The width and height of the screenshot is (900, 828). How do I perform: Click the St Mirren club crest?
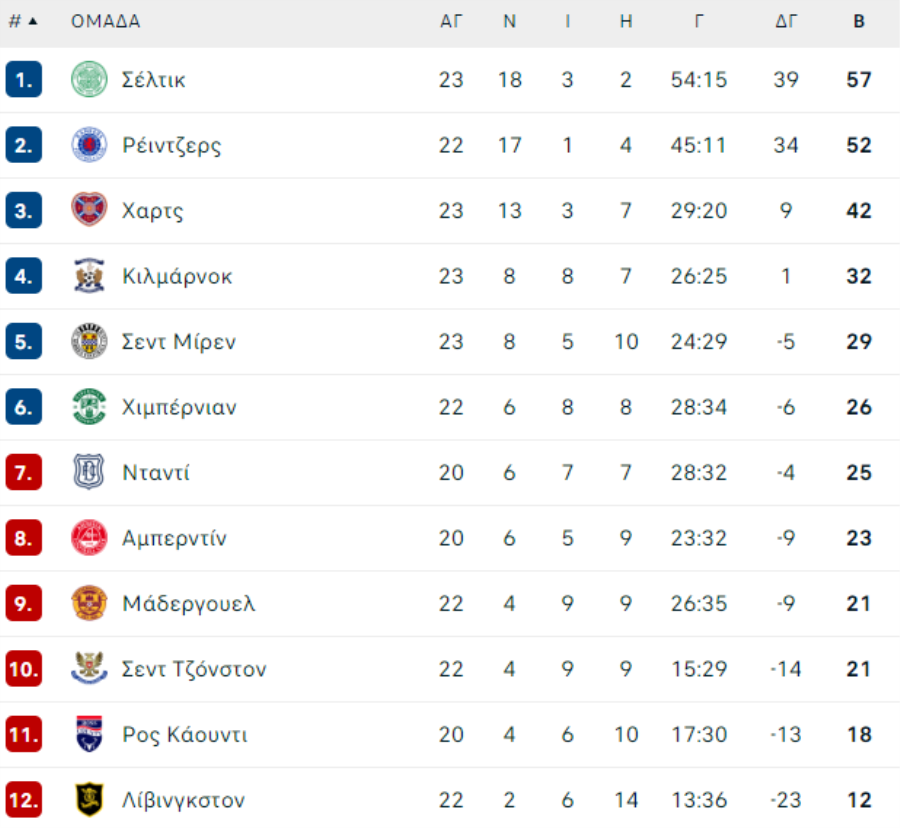pos(89,341)
